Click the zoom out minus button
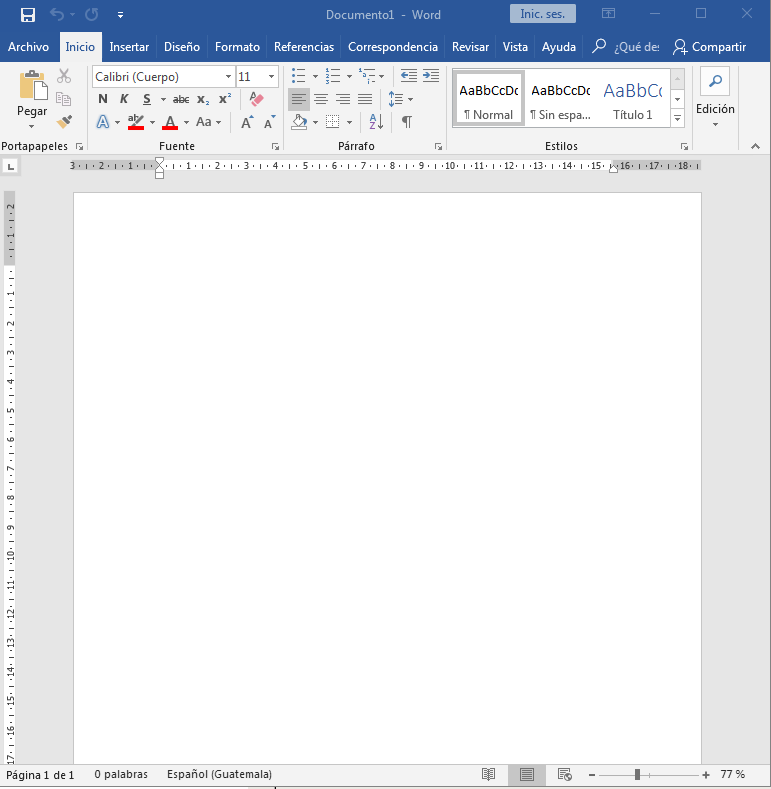Viewport: 771px width, 789px height. pyautogui.click(x=592, y=775)
